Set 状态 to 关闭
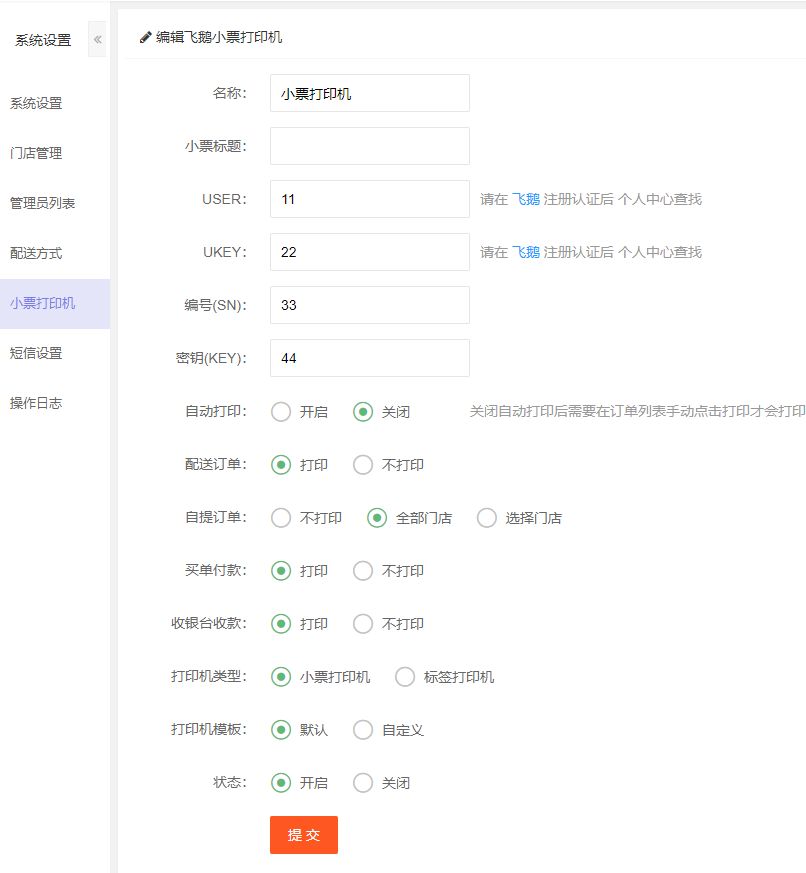 coord(363,783)
